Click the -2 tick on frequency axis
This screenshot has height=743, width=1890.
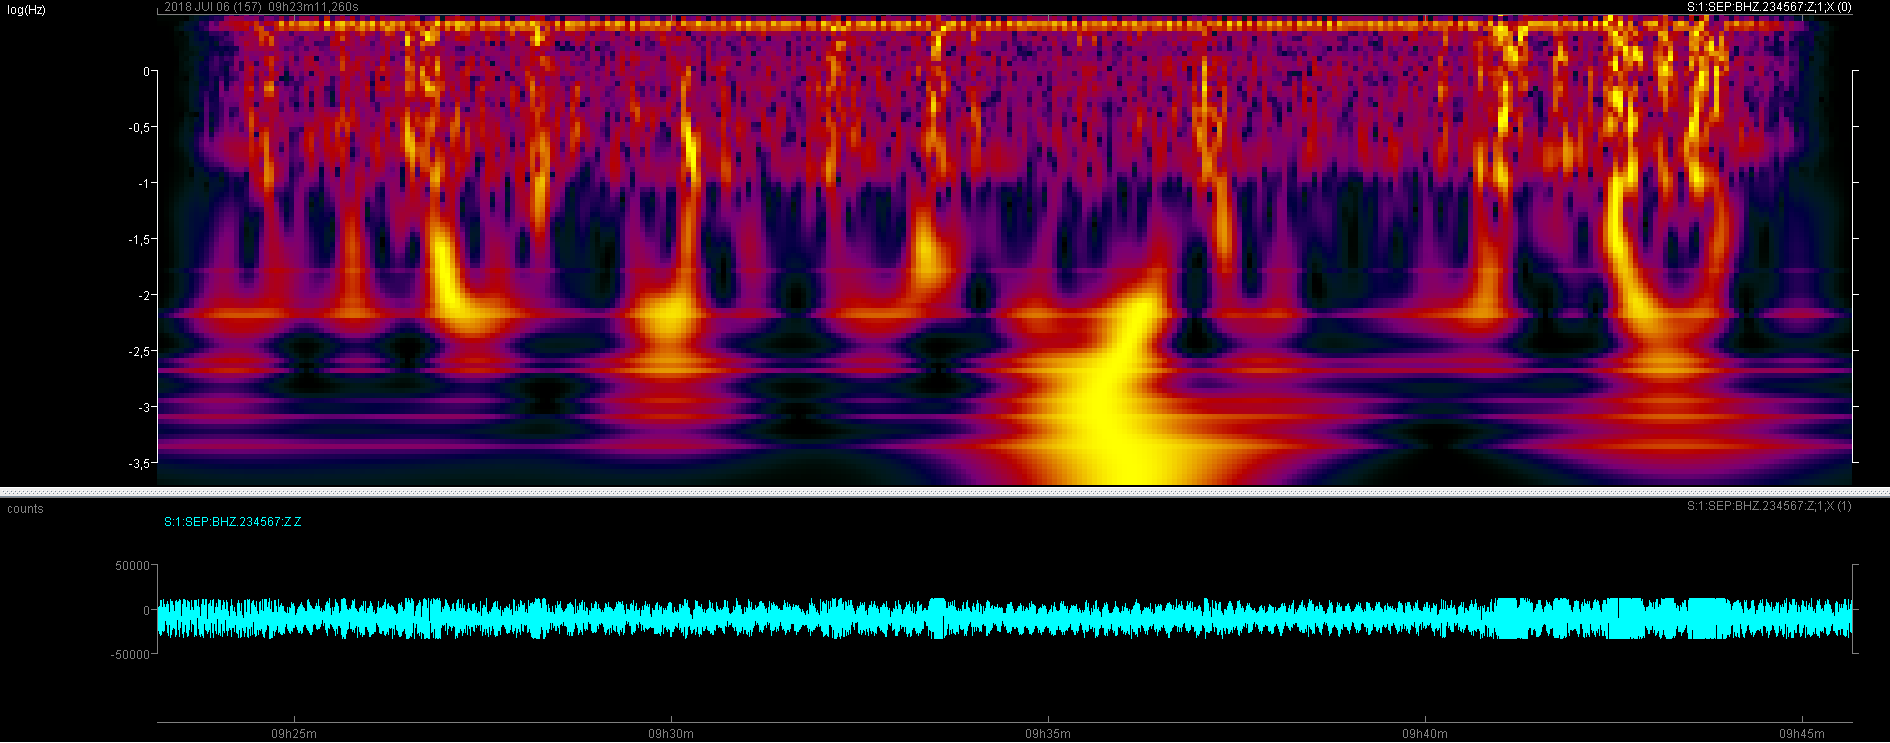(143, 296)
